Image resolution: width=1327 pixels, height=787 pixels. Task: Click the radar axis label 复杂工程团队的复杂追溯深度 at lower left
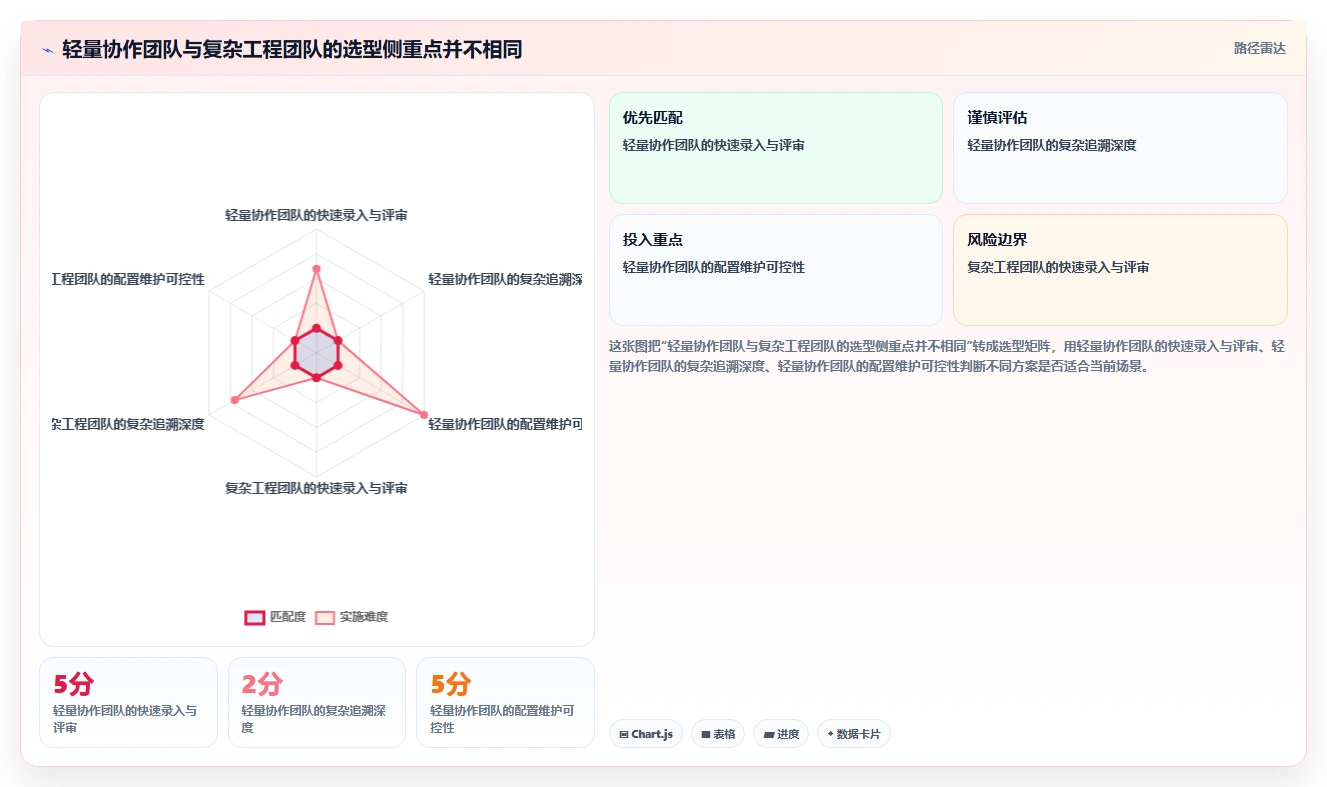tap(128, 424)
